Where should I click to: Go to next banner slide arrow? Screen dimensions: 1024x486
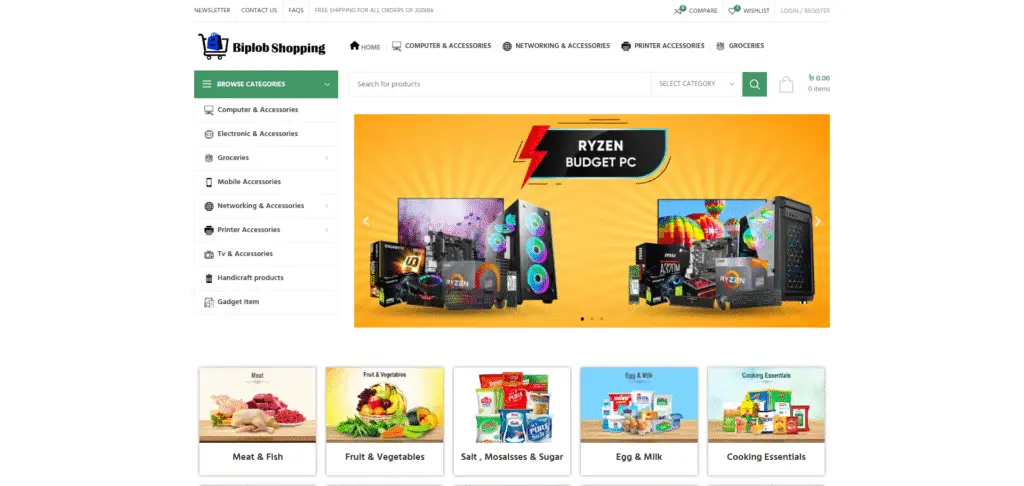[818, 221]
